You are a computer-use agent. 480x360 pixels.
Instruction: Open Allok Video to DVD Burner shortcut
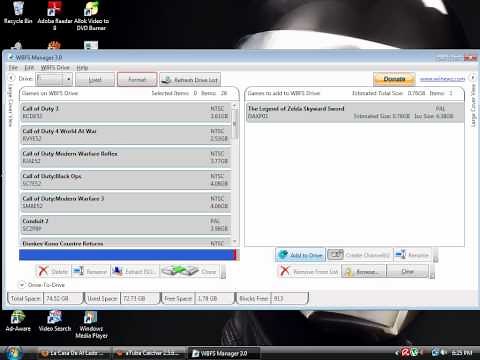[x=91, y=16]
